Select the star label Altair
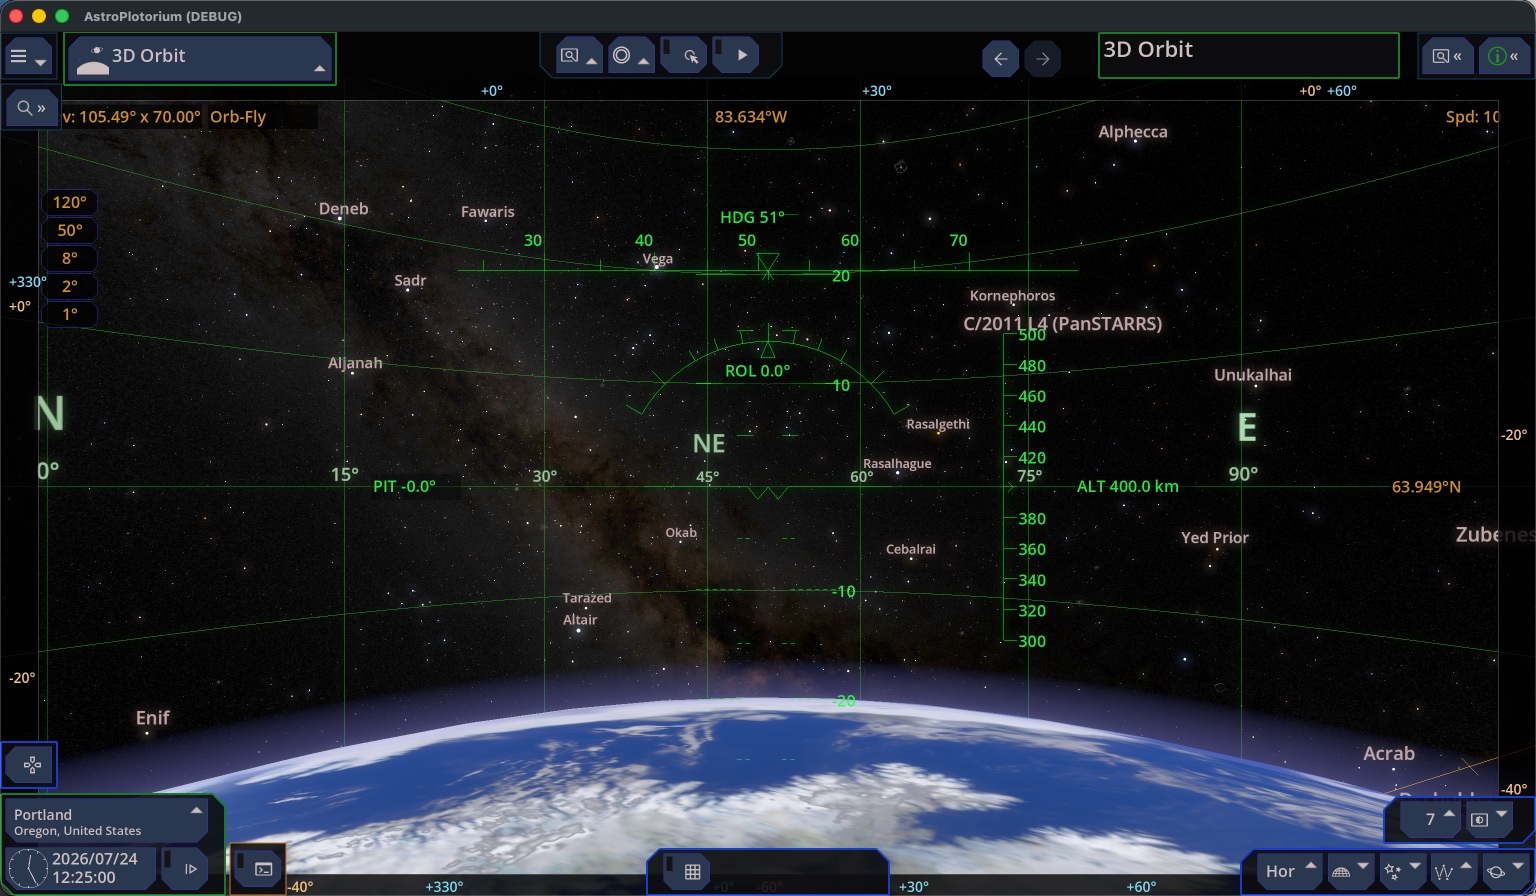The width and height of the screenshot is (1536, 896). pos(580,620)
